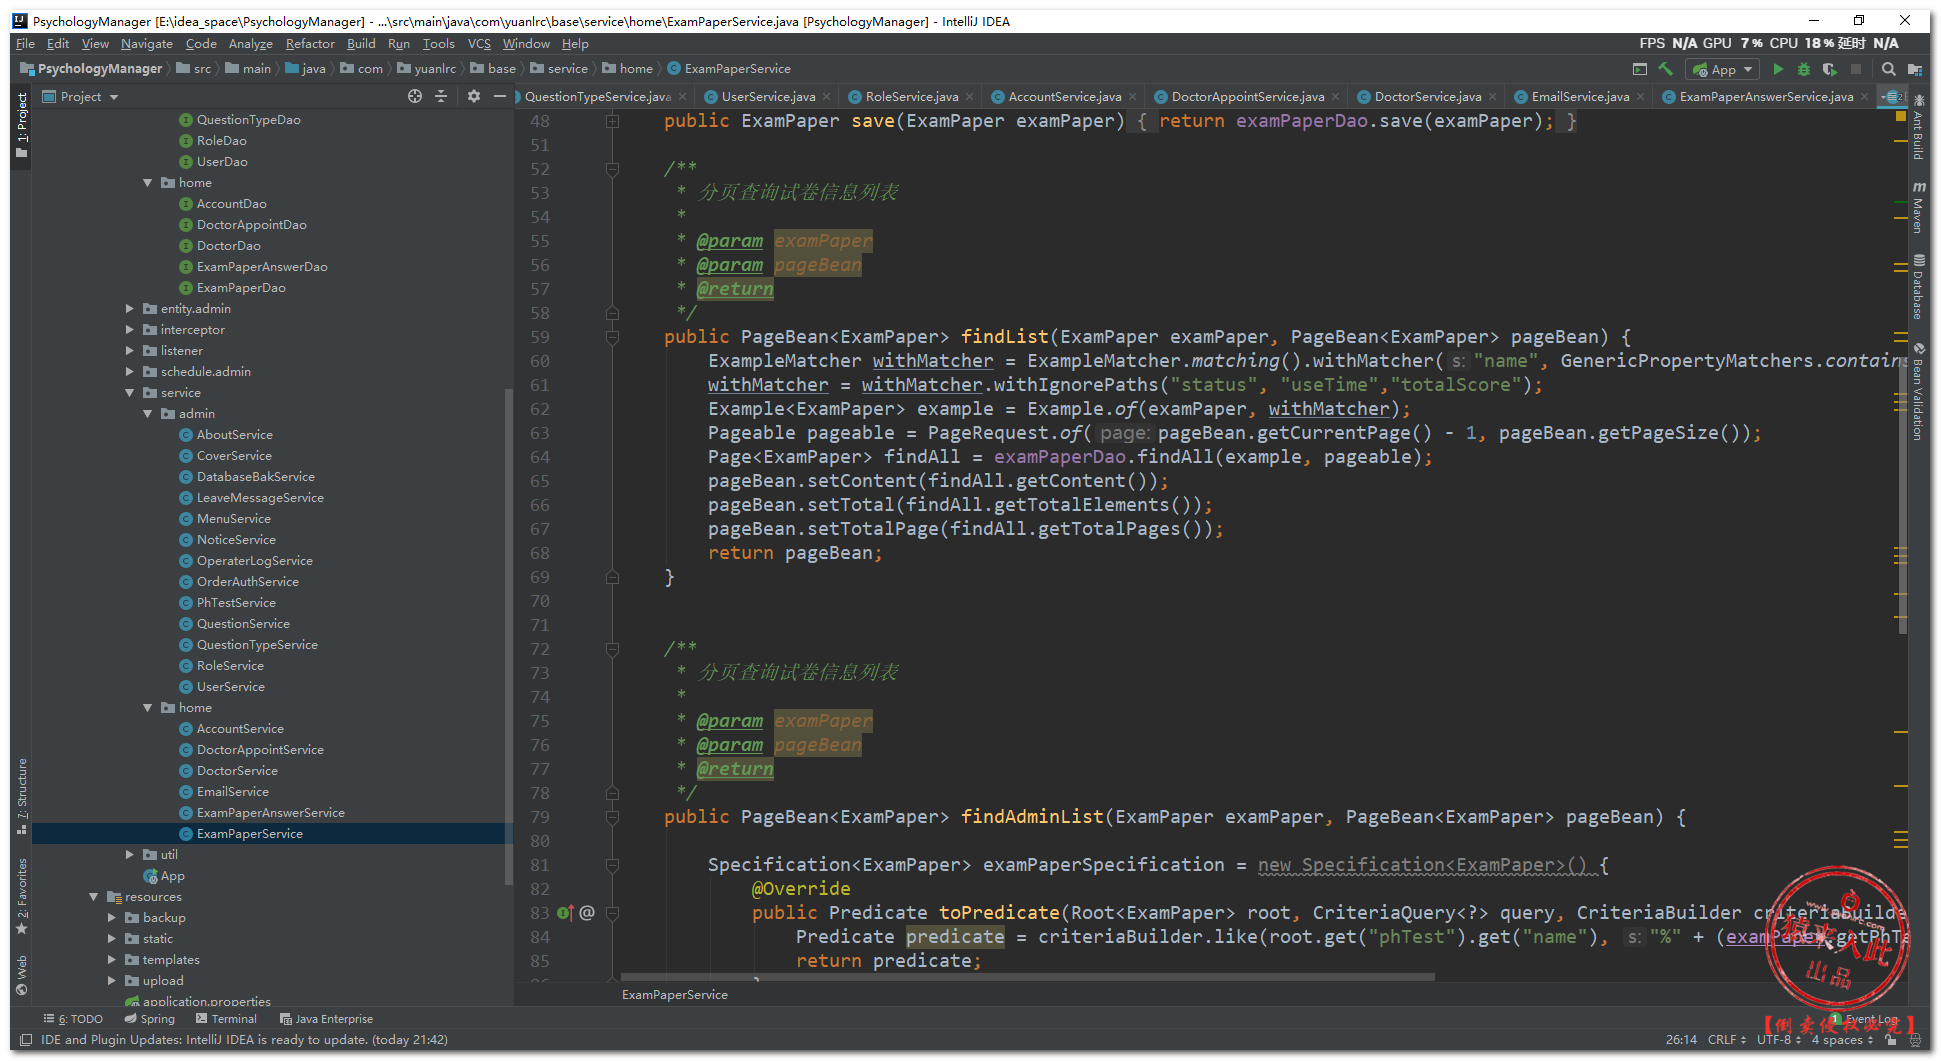Collapse all nodes in Project panel

(441, 96)
